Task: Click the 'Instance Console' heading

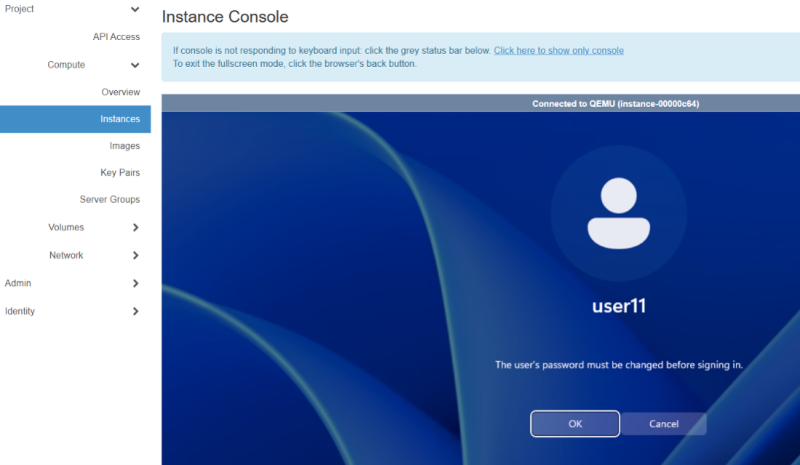Action: [225, 17]
